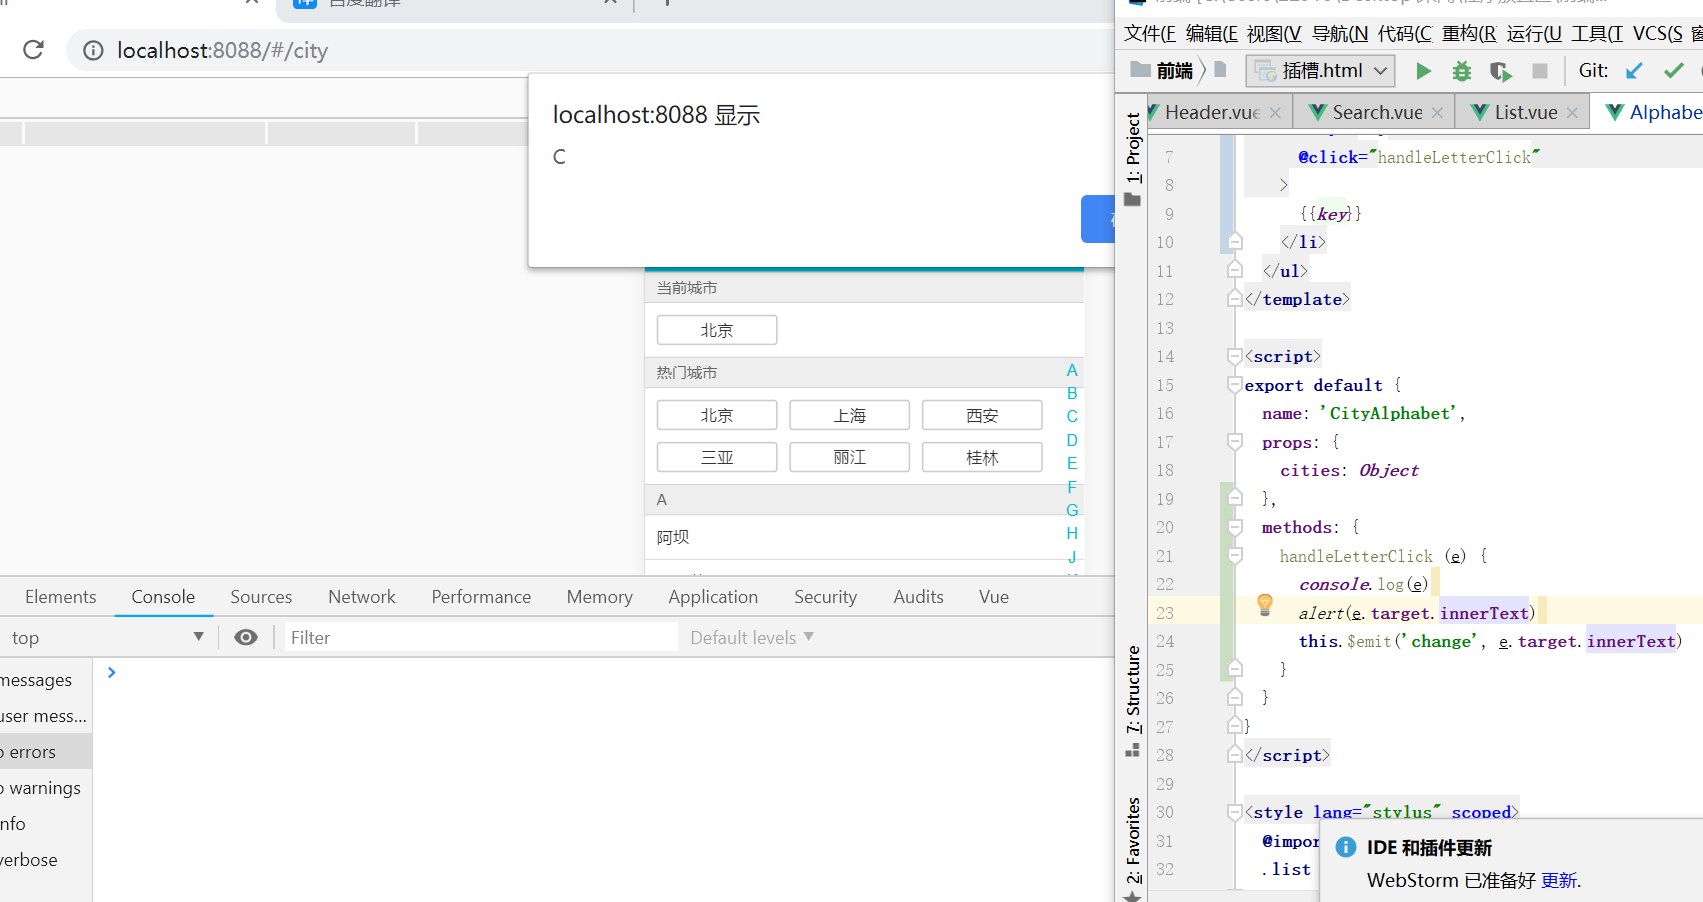Run the configuration with the green play icon

point(1423,71)
